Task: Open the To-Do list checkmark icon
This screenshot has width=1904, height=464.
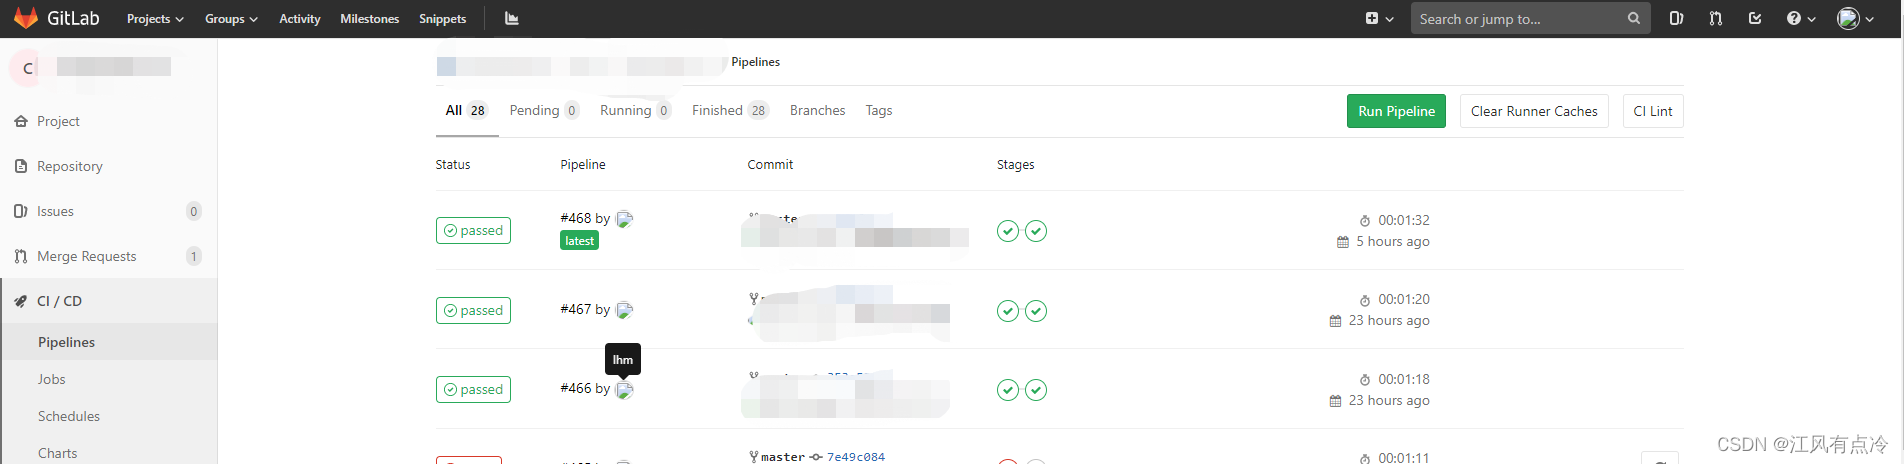Action: (x=1755, y=18)
